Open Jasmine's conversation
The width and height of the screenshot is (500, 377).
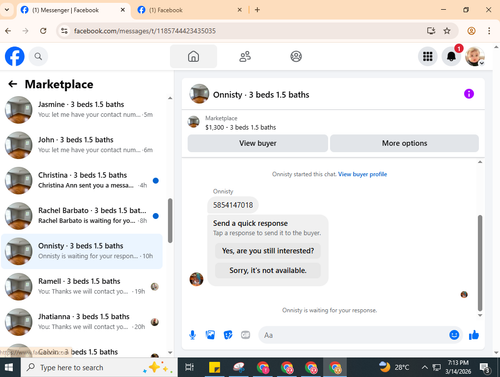(x=82, y=110)
